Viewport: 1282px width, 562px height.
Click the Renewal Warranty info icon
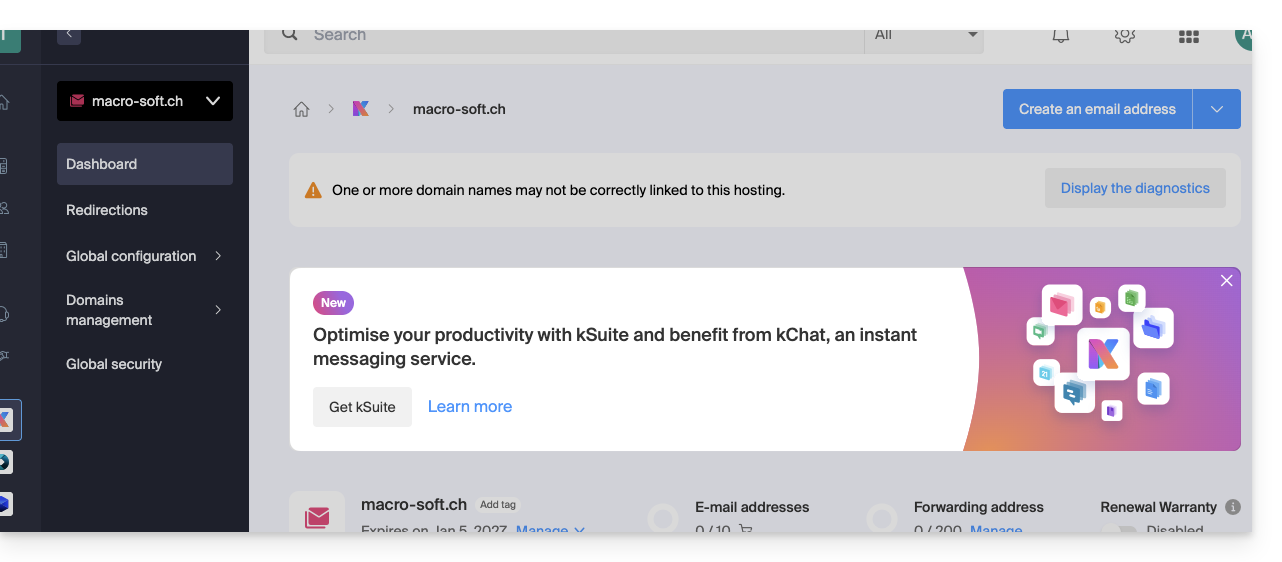pyautogui.click(x=1233, y=507)
